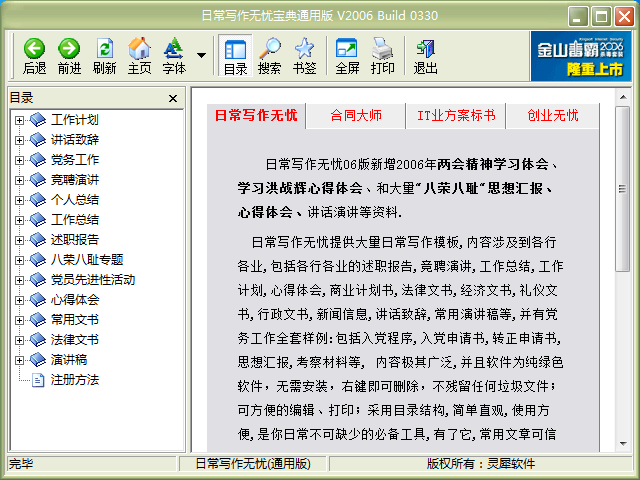Image resolution: width=640 pixels, height=480 pixels.
Task: Select the 八荣八耻专题 label in tree
Action: tap(87, 260)
